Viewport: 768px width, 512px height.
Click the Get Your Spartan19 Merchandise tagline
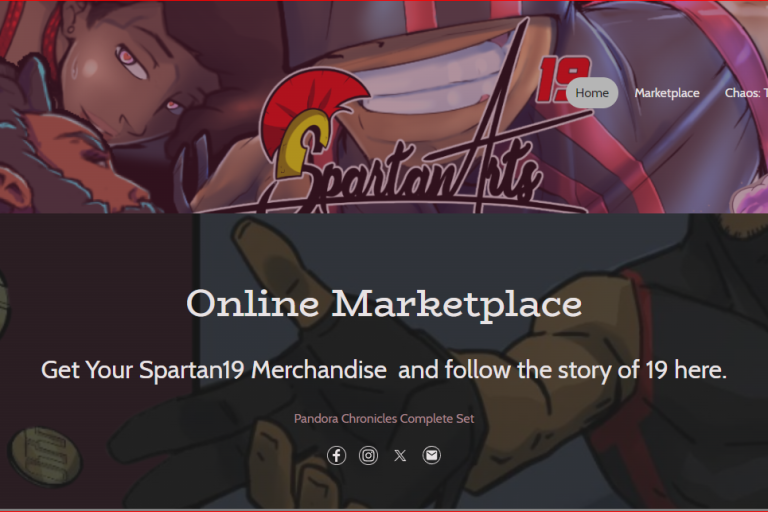click(x=384, y=370)
